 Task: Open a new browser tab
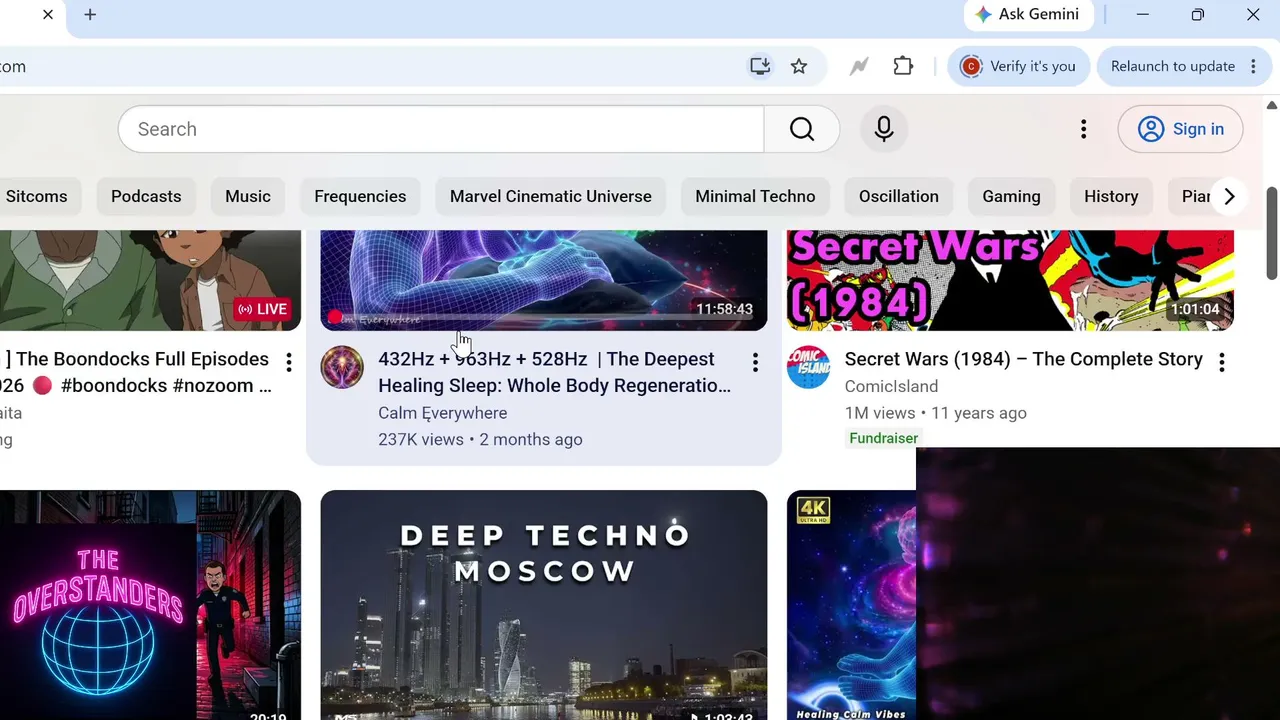coord(90,15)
